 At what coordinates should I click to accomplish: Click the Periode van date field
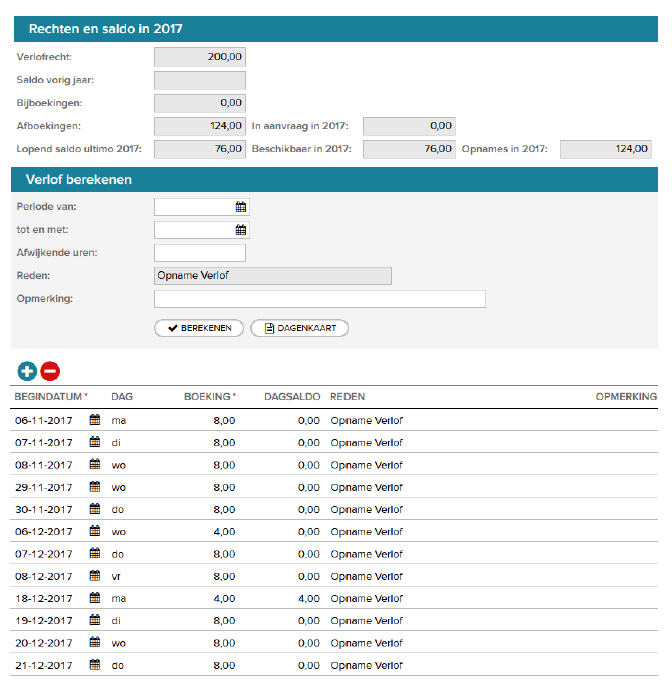[x=194, y=207]
